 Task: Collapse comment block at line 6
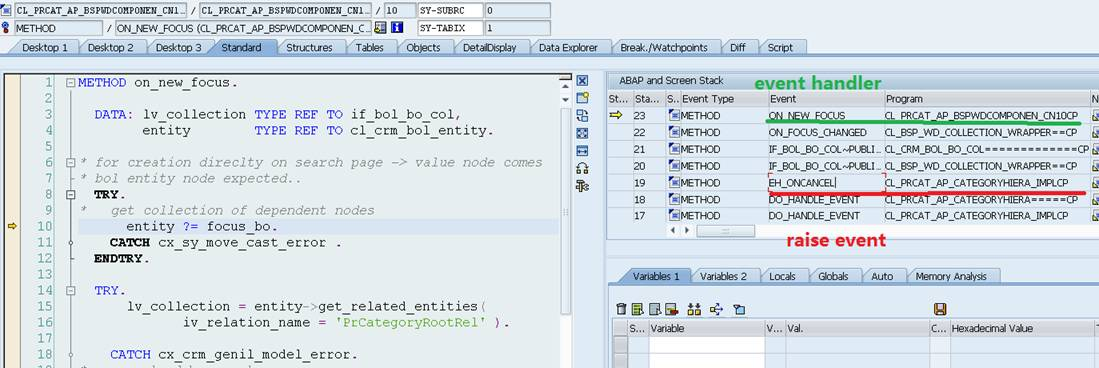pyautogui.click(x=70, y=163)
